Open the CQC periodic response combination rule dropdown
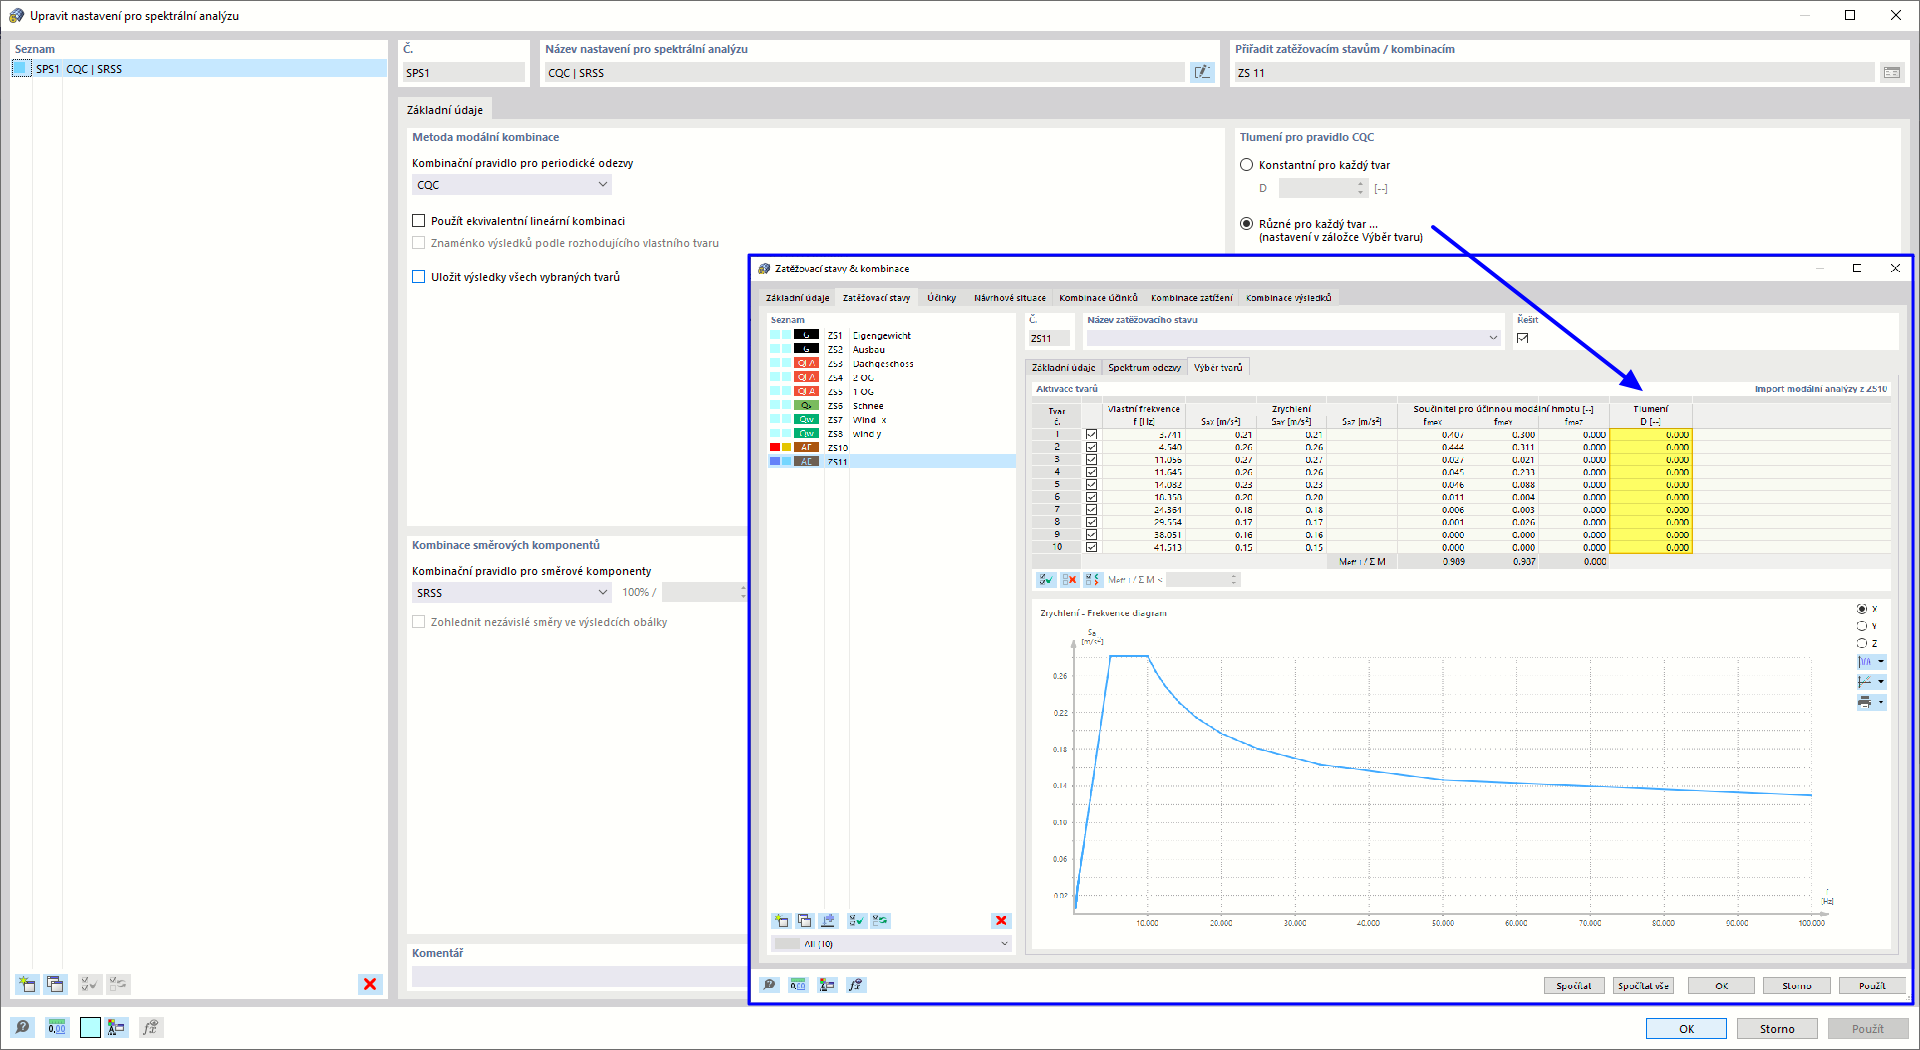Viewport: 1920px width, 1050px height. [511, 185]
